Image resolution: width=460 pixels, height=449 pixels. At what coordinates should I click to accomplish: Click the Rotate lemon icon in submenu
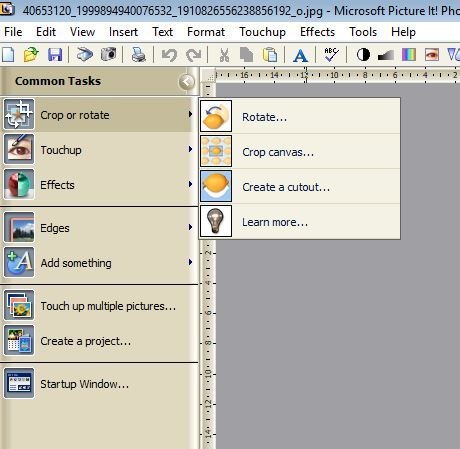pos(216,116)
